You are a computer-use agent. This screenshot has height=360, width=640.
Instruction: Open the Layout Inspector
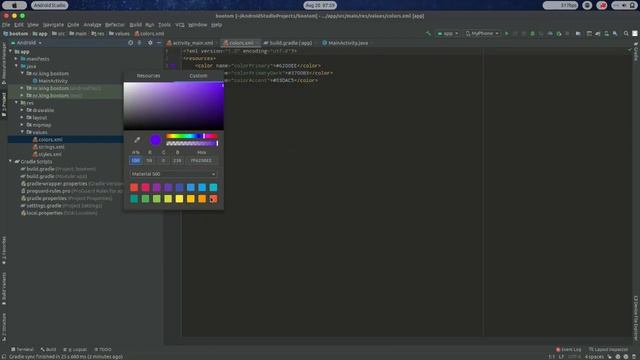[x=608, y=349]
